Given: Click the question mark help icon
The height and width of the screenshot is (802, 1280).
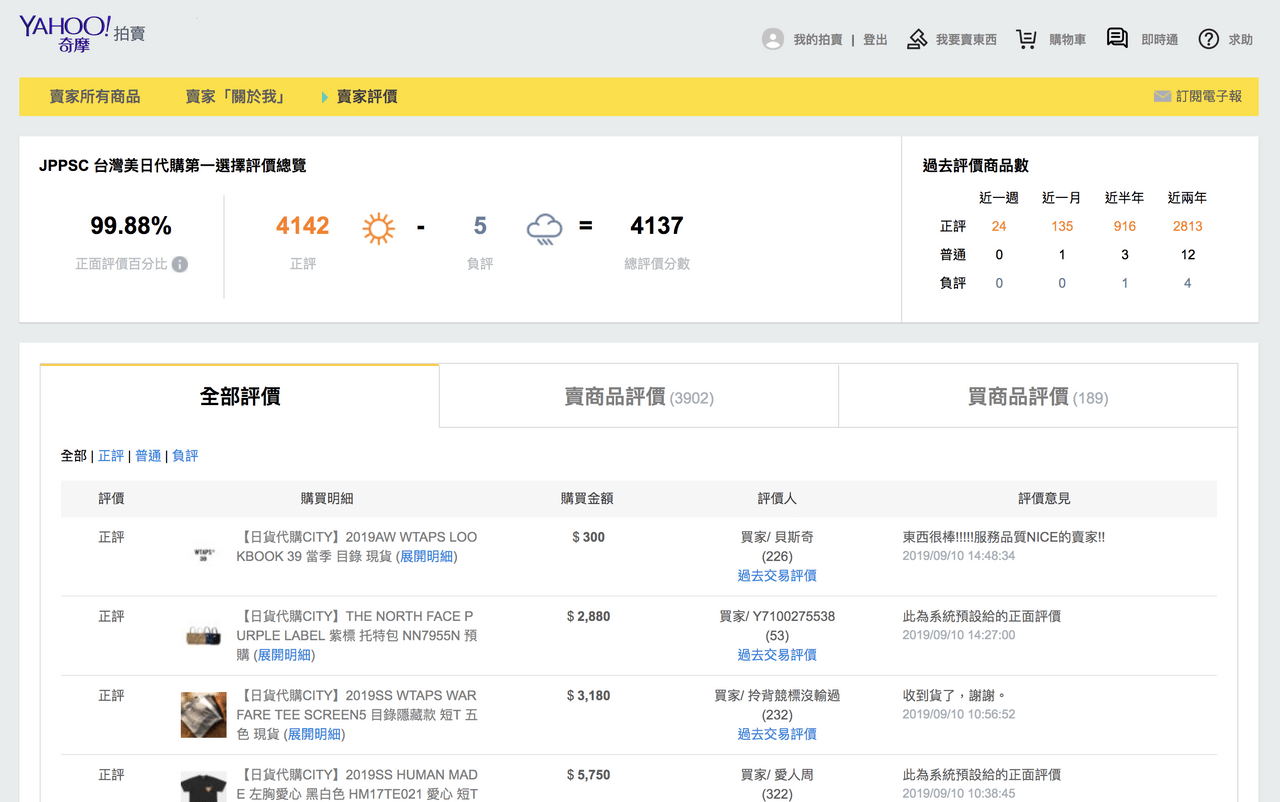Looking at the screenshot, I should 1209,39.
